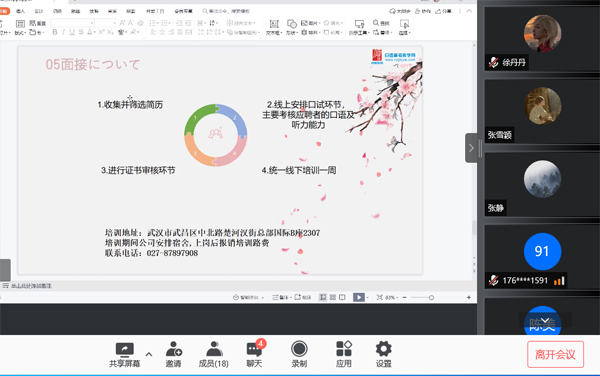Collapse the participant video panel
The image size is (600, 376).
point(471,148)
